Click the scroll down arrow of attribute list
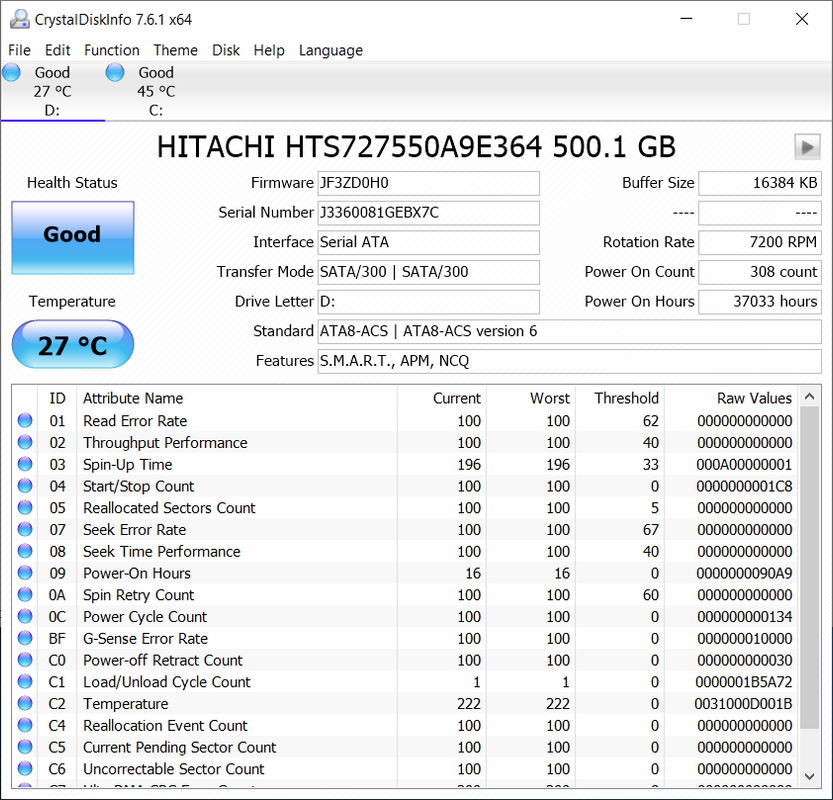 [810, 776]
